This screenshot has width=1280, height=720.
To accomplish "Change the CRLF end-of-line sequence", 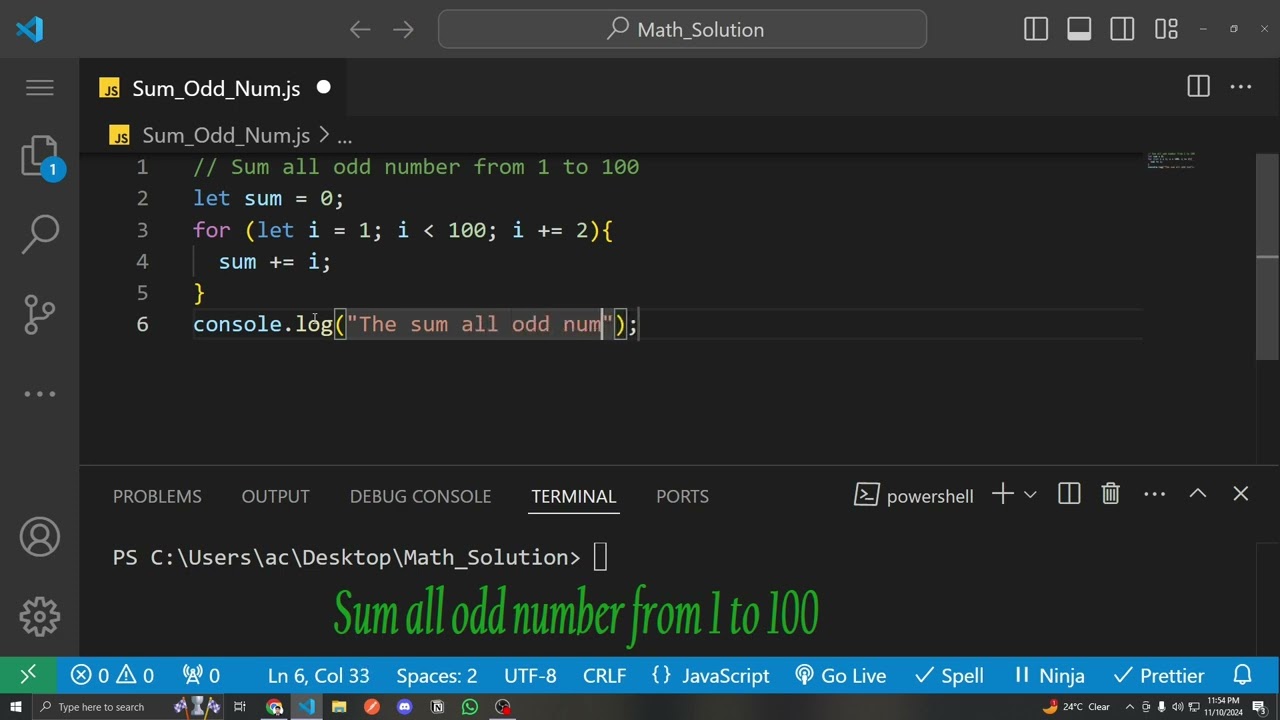I will pyautogui.click(x=604, y=676).
